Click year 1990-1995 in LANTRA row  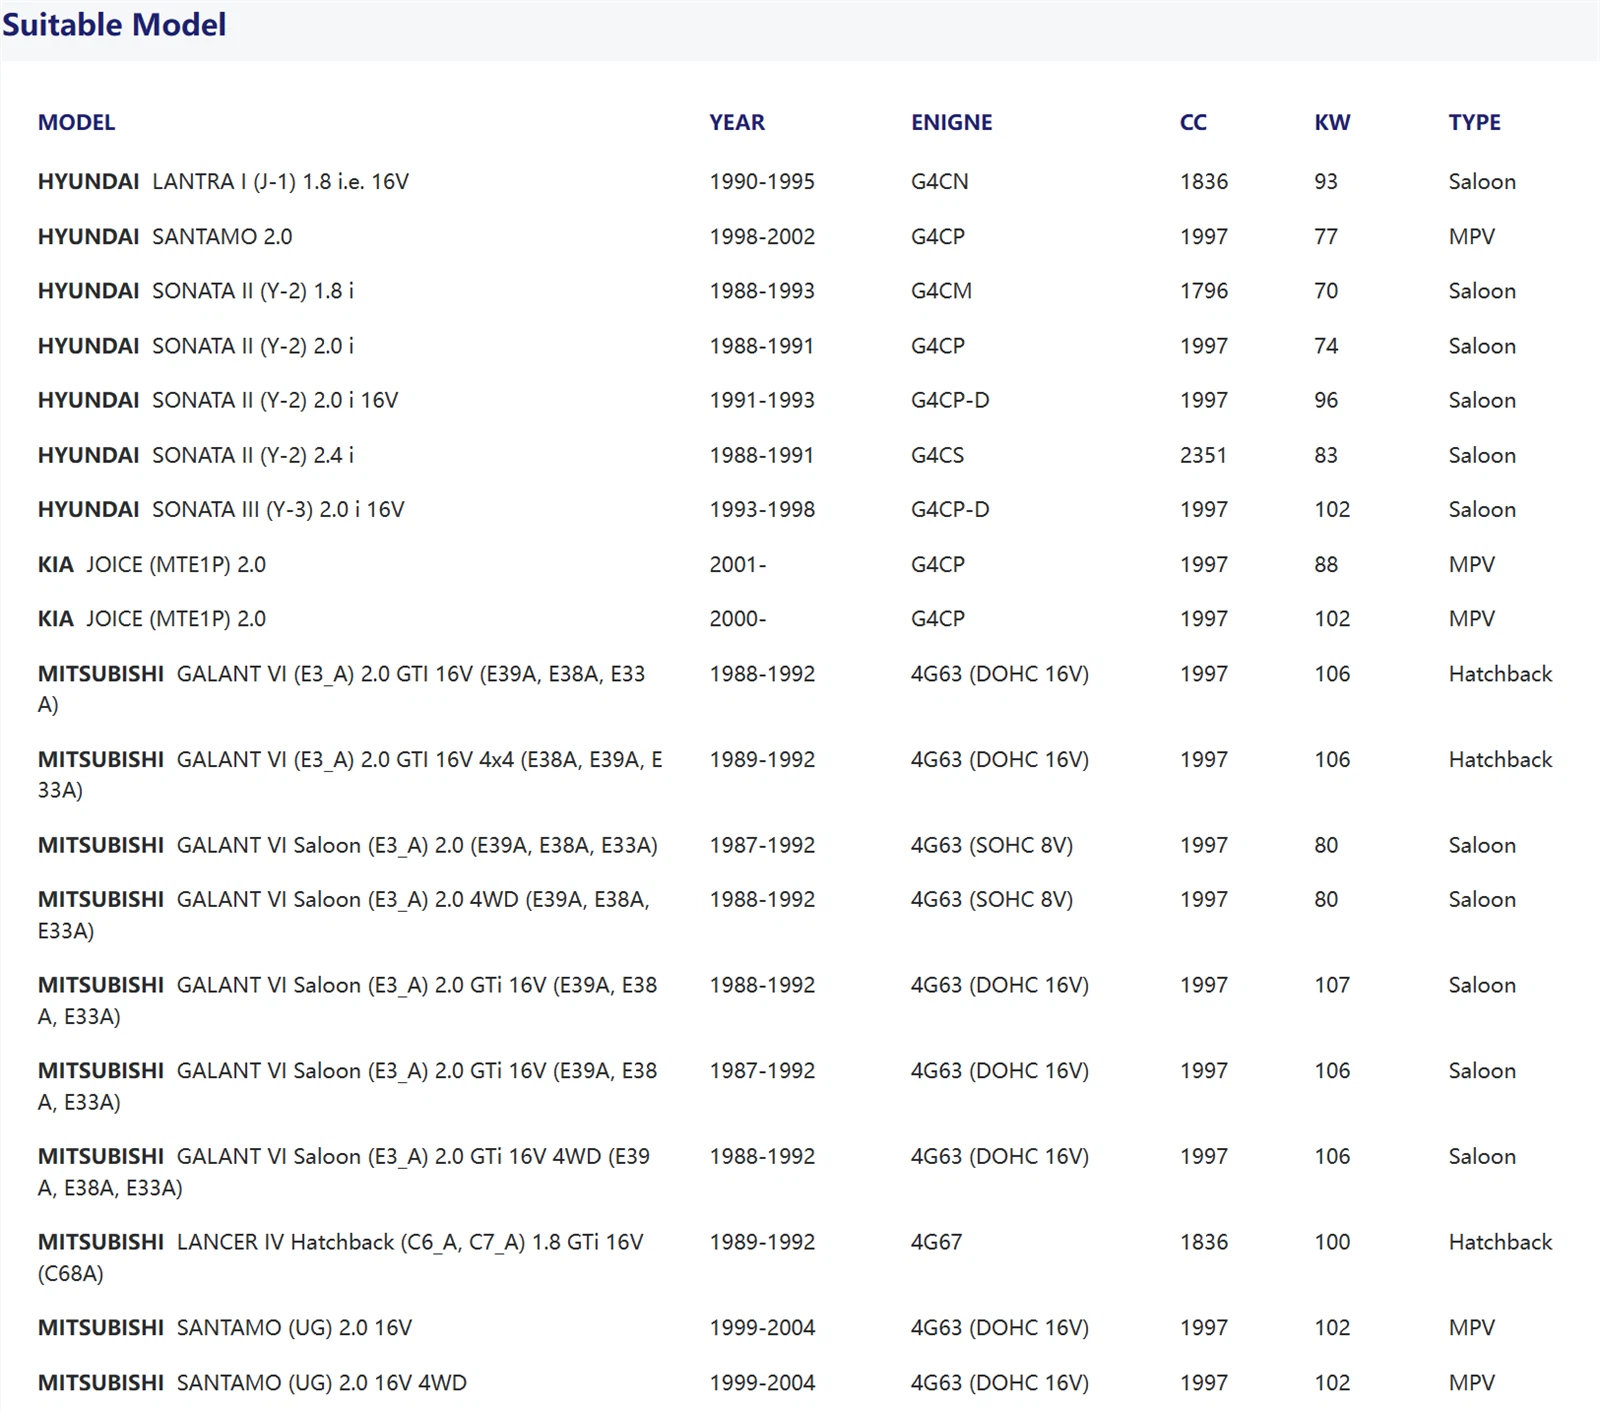click(x=762, y=181)
